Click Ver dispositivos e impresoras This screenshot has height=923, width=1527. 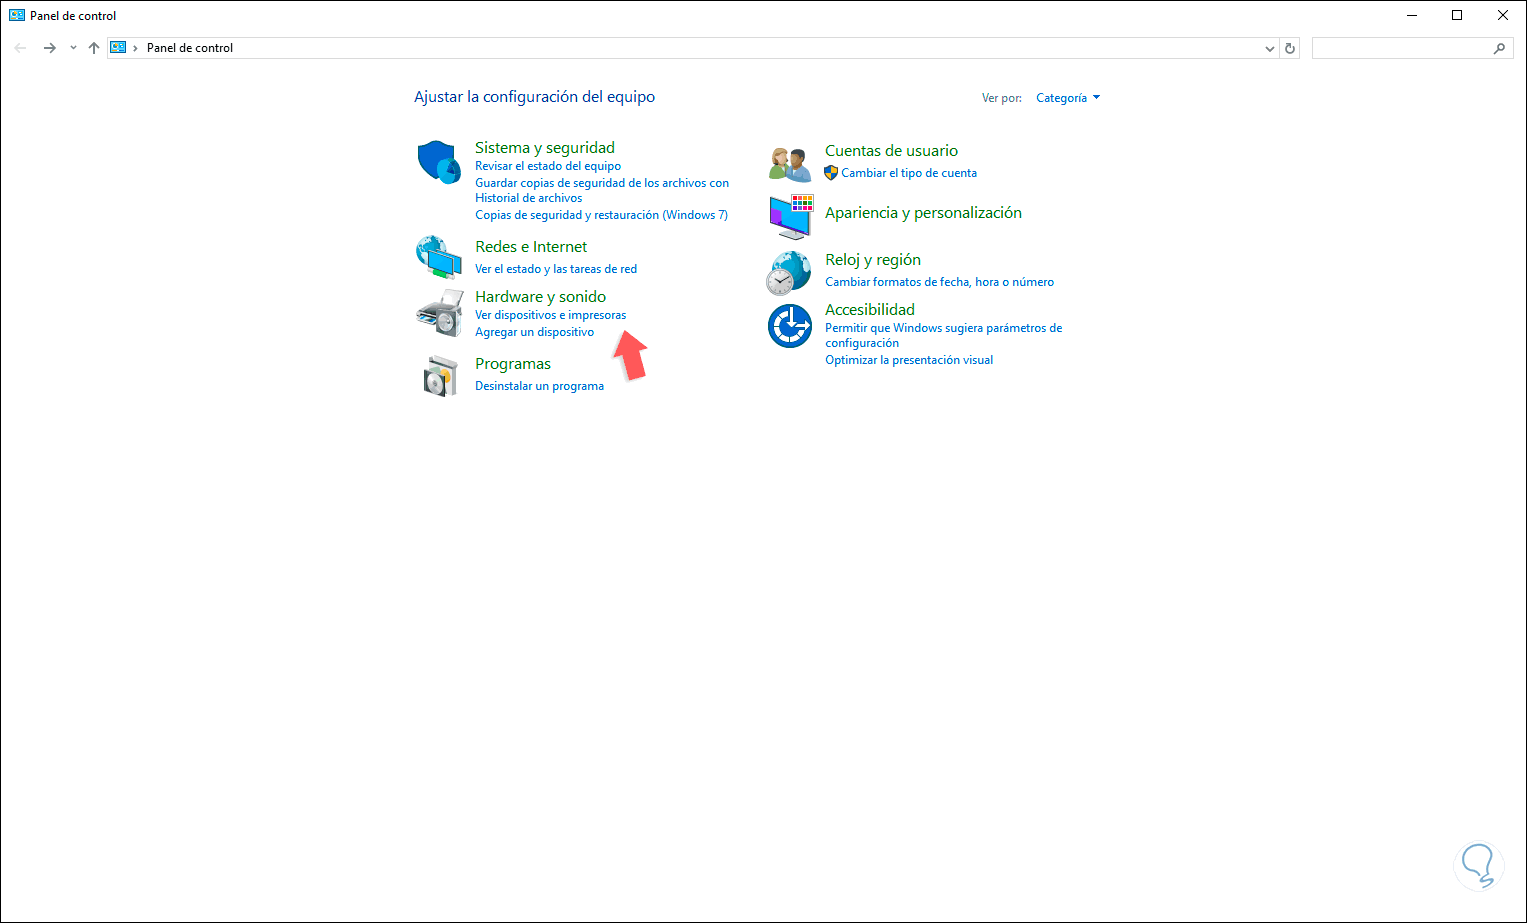click(551, 315)
